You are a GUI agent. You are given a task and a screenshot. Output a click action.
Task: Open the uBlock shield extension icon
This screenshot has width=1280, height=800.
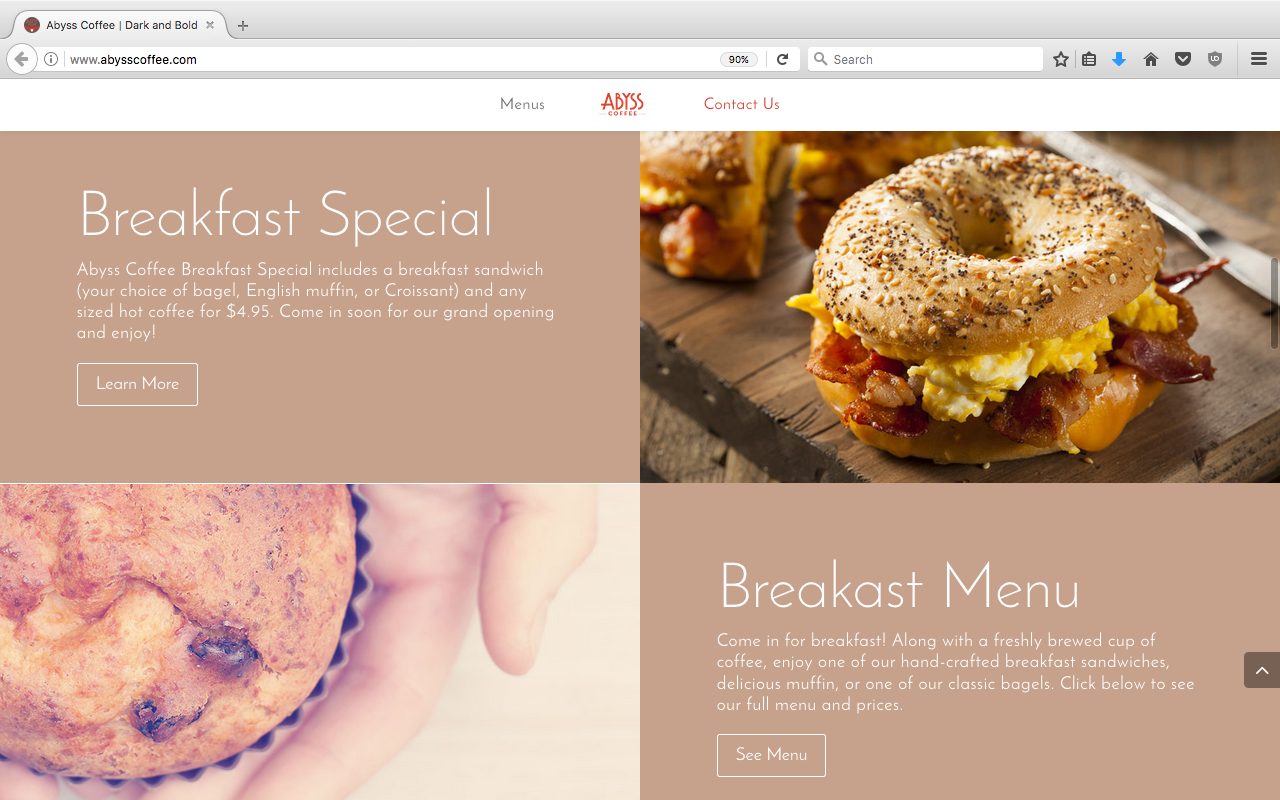(1215, 59)
